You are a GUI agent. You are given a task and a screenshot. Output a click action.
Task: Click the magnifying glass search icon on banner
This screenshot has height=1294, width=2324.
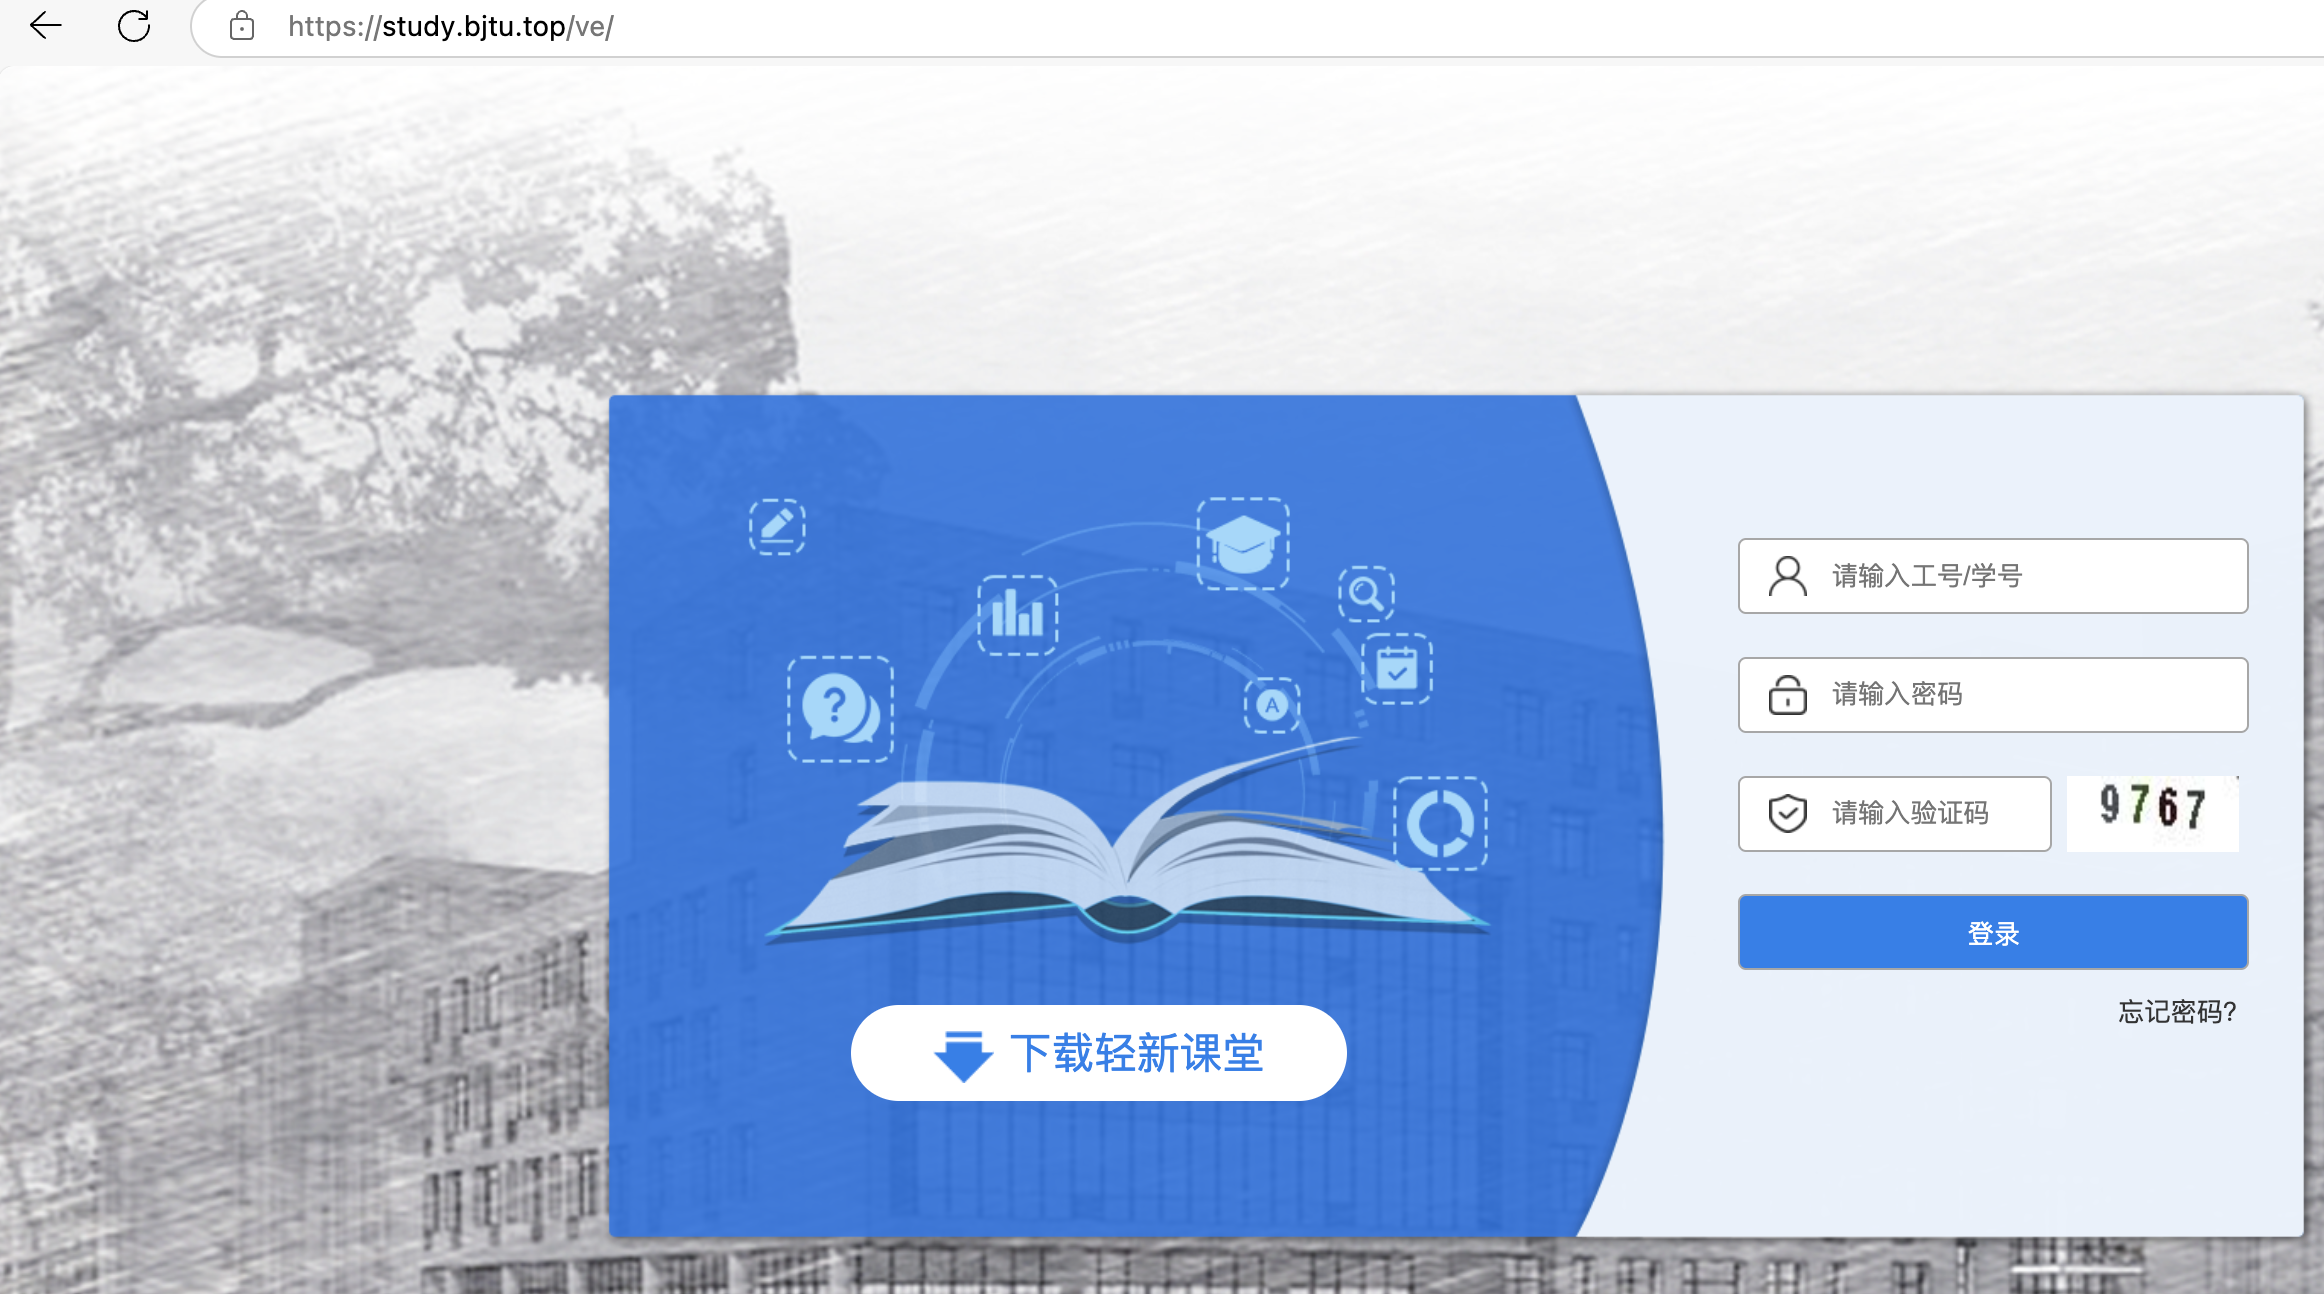tap(1366, 593)
